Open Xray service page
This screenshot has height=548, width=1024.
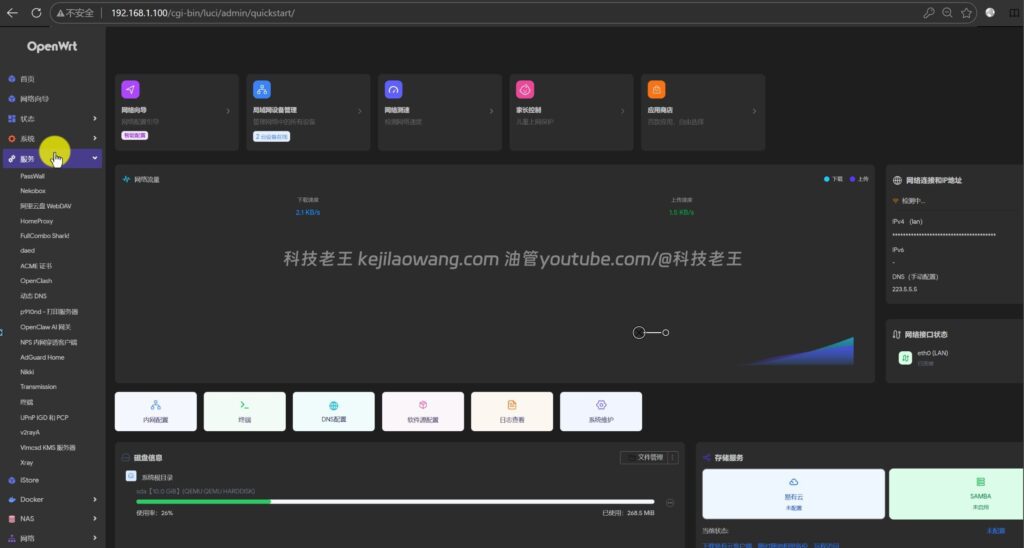click(x=26, y=462)
